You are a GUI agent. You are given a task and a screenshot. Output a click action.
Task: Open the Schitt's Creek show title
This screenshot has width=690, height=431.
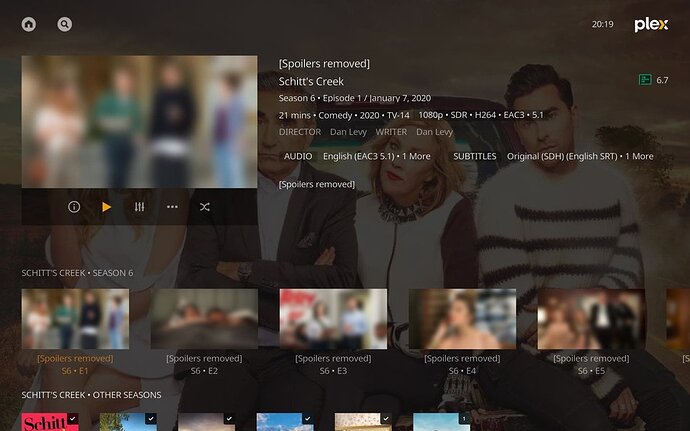click(x=311, y=81)
